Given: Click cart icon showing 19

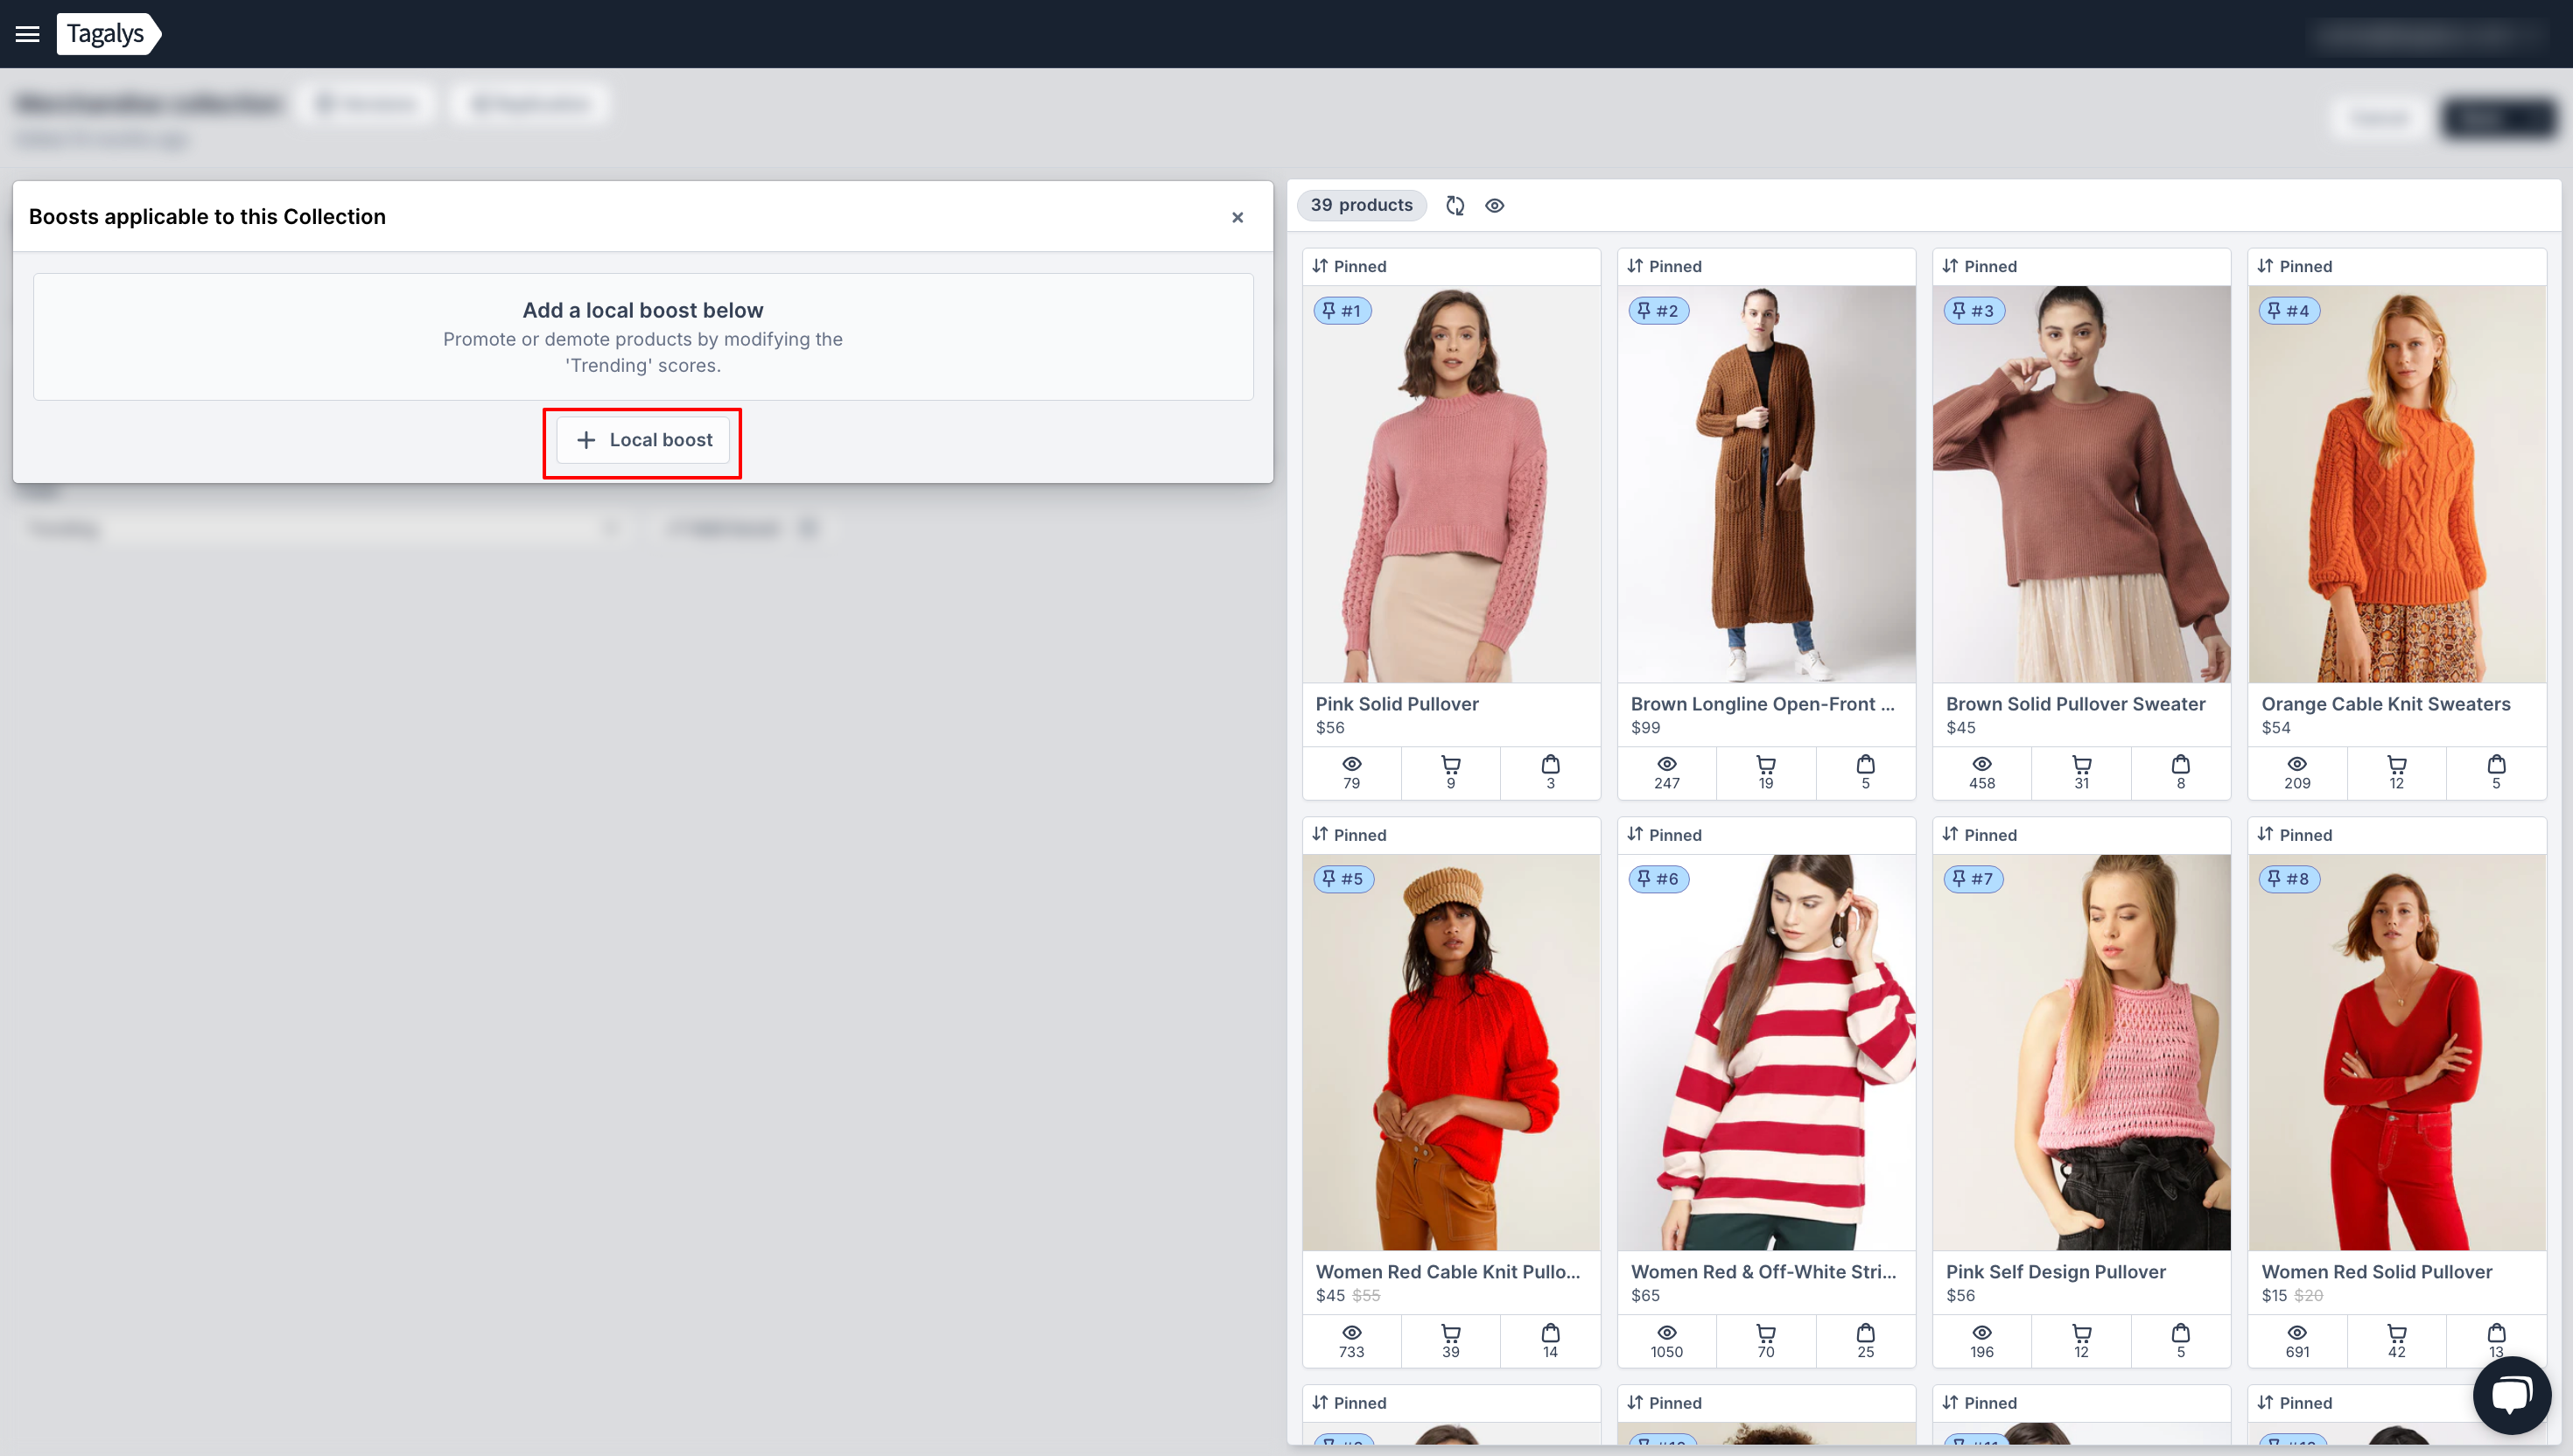Looking at the screenshot, I should coord(1766,765).
